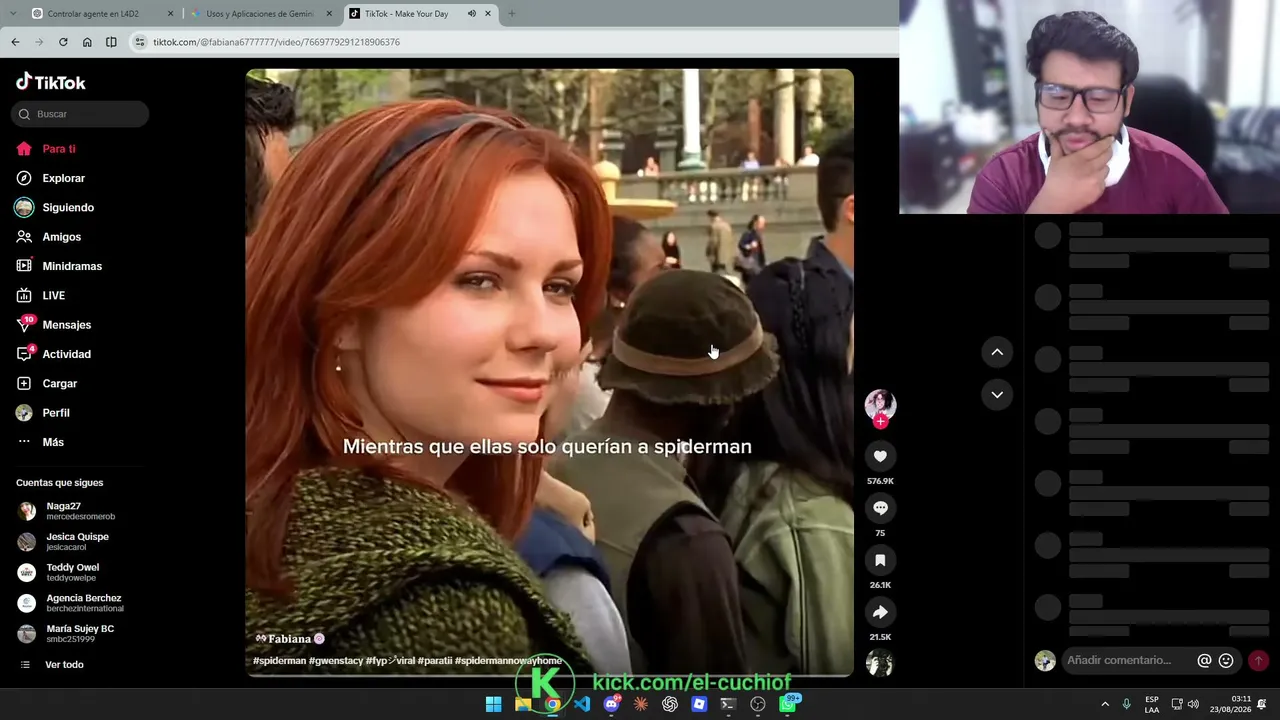The height and width of the screenshot is (720, 1280).
Task: View site information icon in address bar
Action: tap(140, 42)
